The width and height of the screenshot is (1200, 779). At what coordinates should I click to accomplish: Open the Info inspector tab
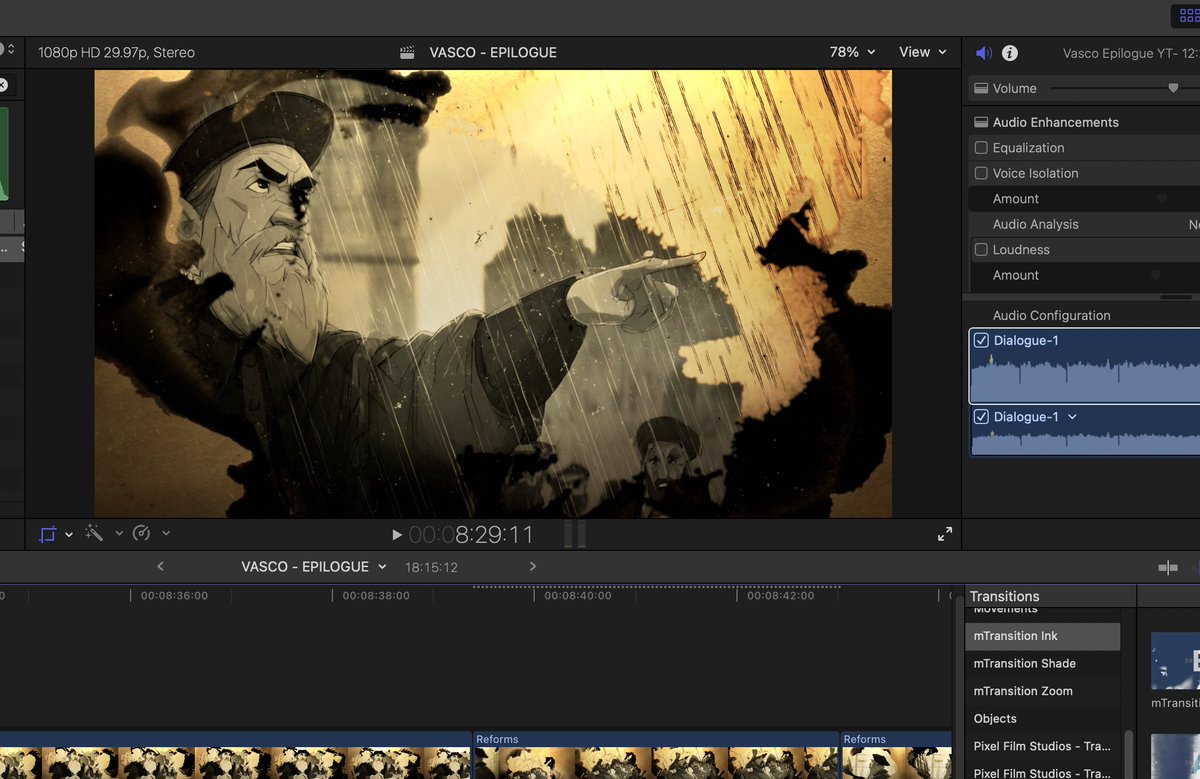1010,53
